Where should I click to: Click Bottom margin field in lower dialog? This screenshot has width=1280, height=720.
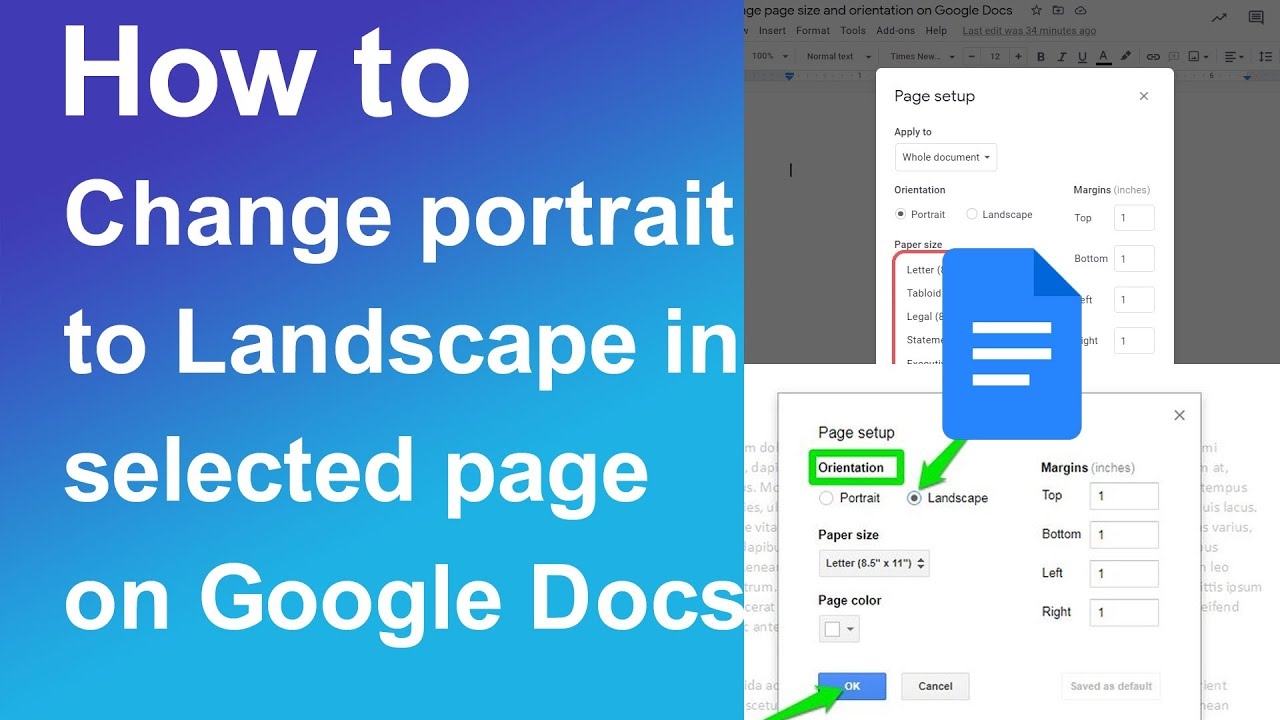1124,535
